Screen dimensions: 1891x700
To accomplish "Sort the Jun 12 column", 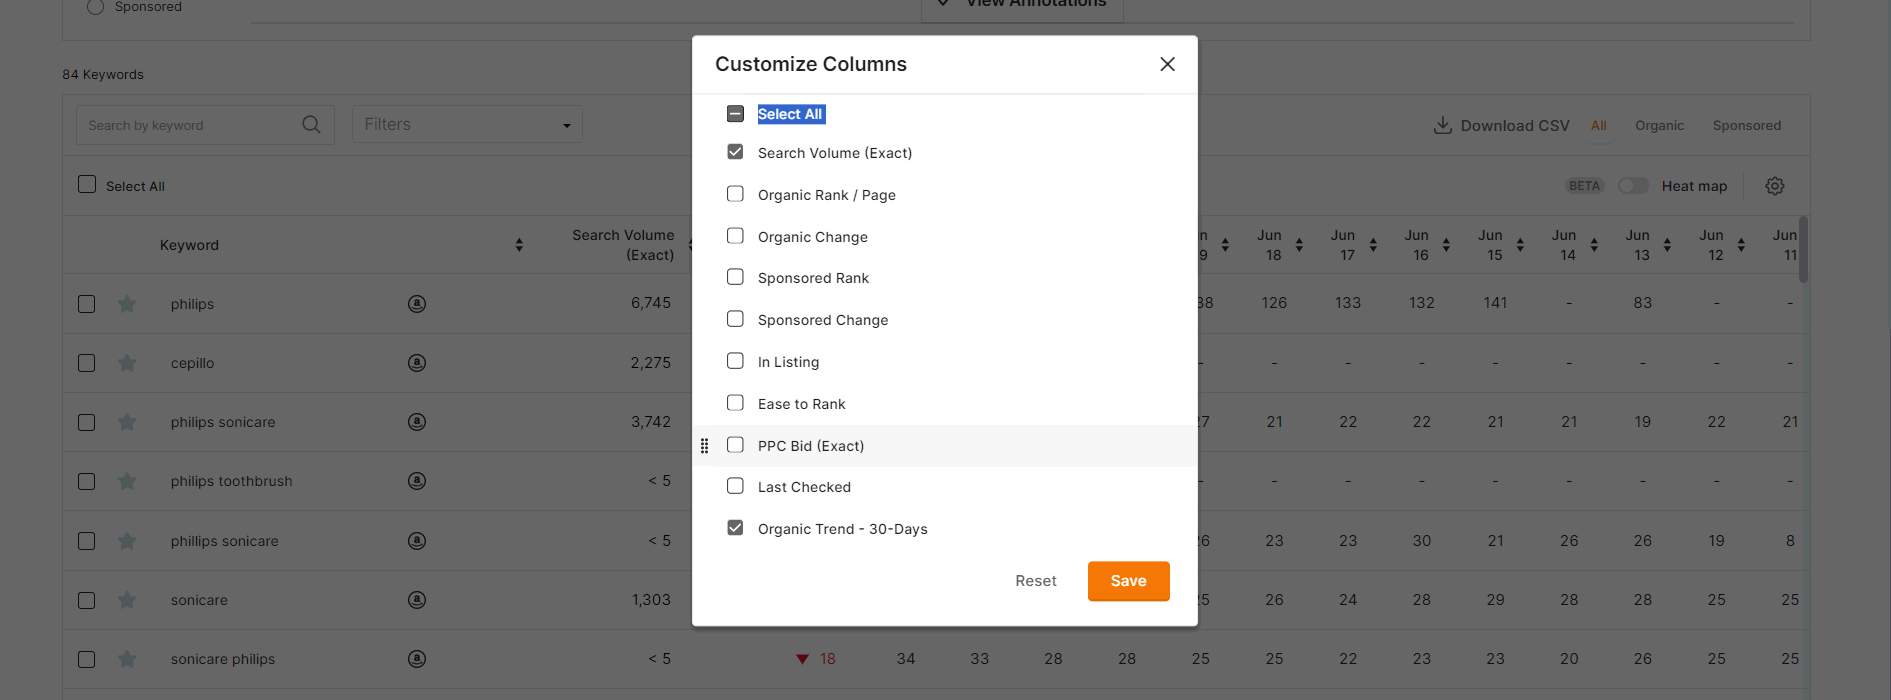I will click(x=1741, y=245).
